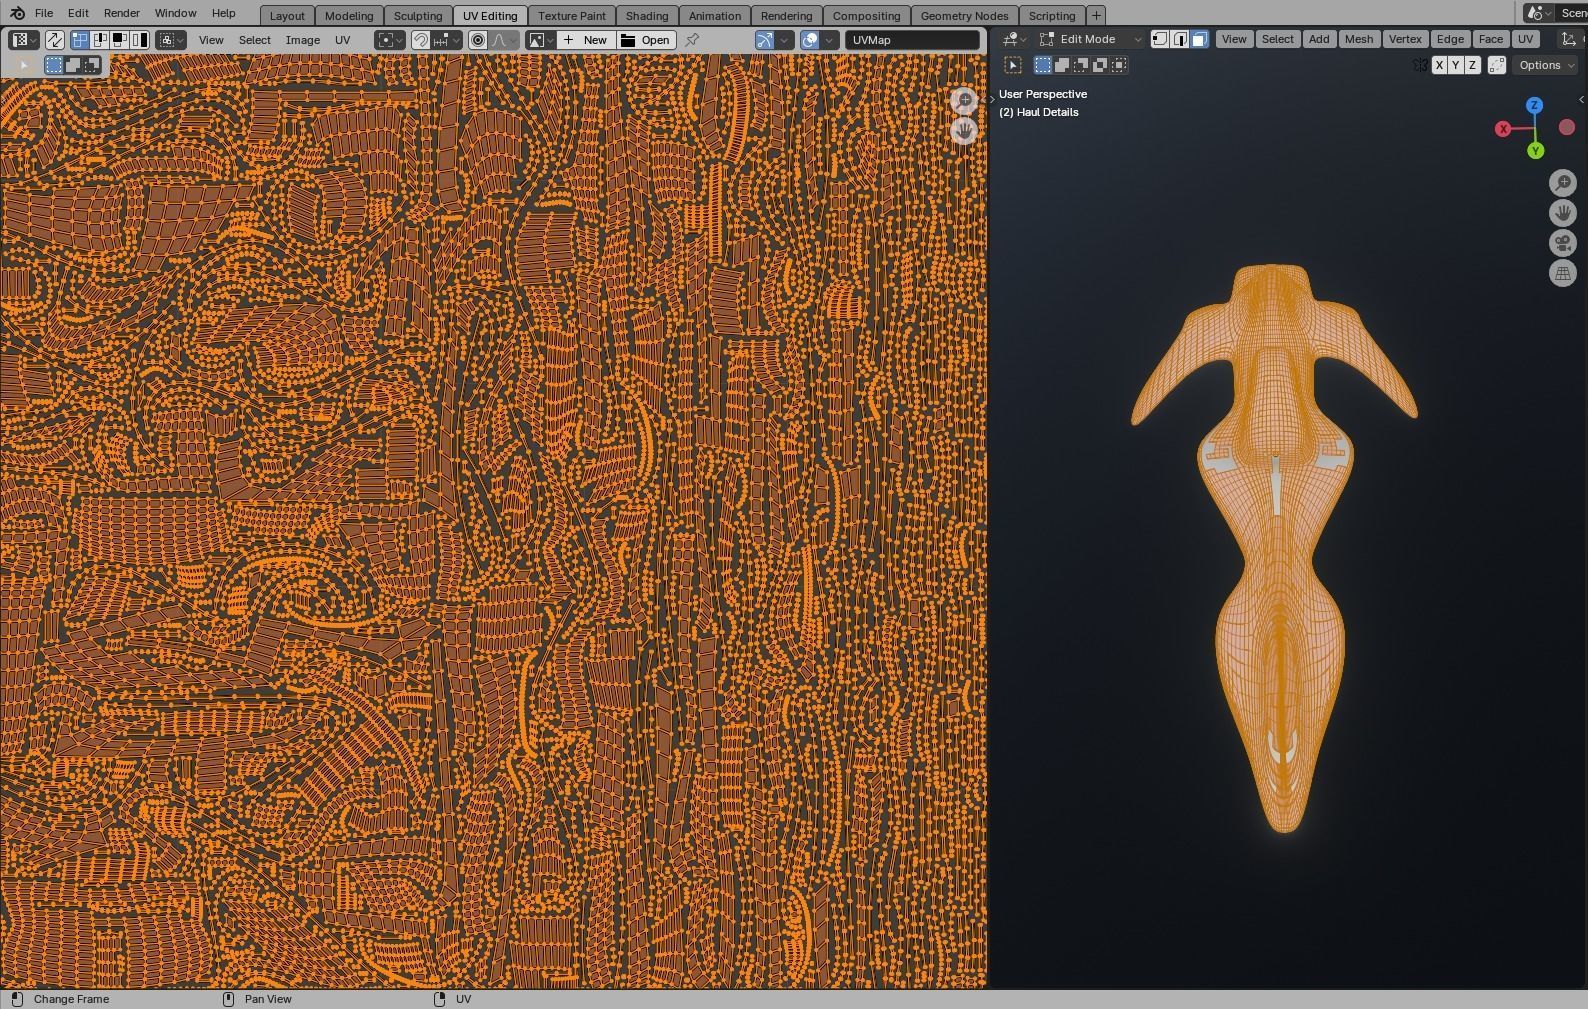Toggle UV editor overlays
The image size is (1588, 1009).
click(810, 40)
